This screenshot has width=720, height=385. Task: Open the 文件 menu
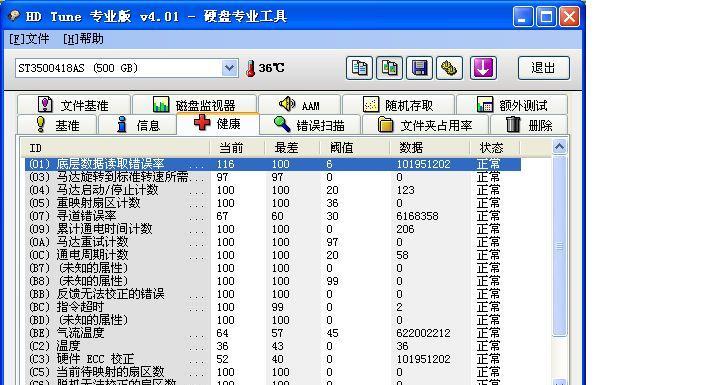point(29,39)
